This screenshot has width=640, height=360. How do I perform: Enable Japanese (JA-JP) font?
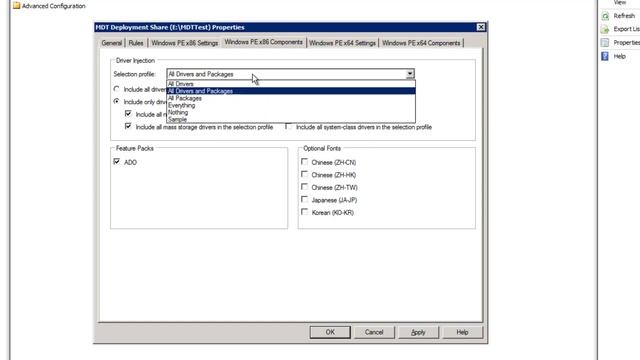304,200
